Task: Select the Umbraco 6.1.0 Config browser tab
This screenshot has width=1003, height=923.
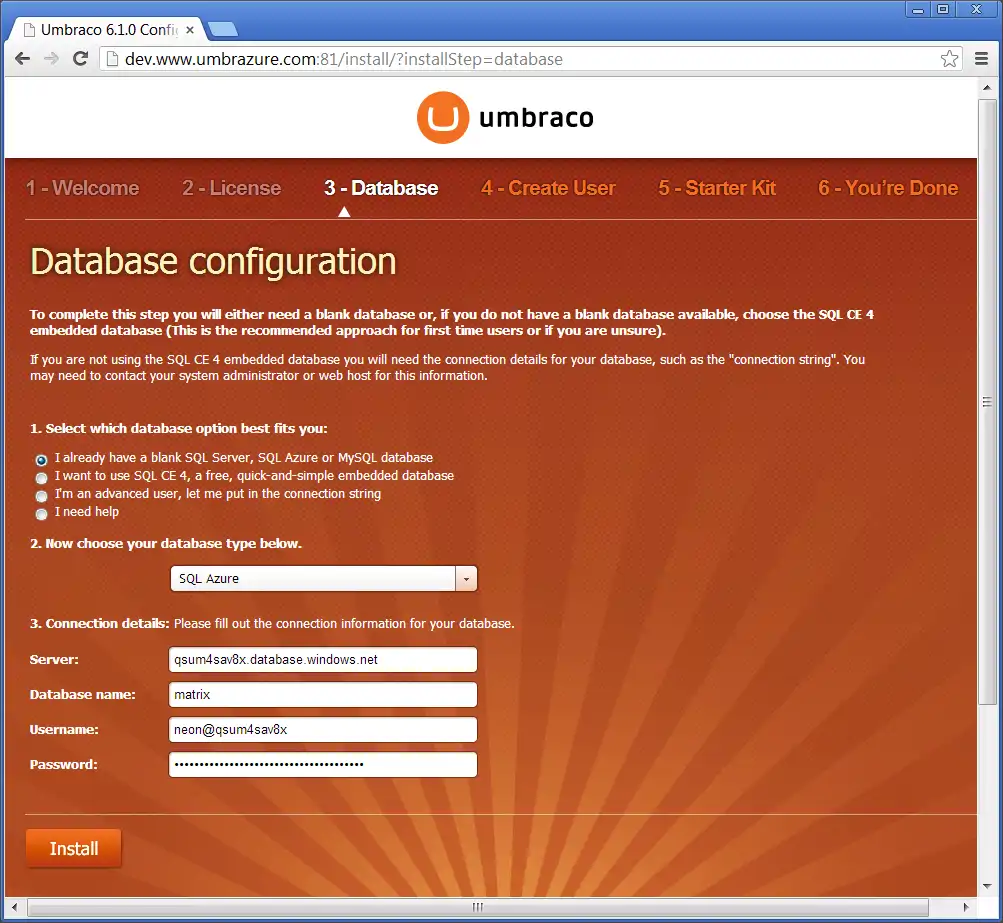Action: [109, 29]
